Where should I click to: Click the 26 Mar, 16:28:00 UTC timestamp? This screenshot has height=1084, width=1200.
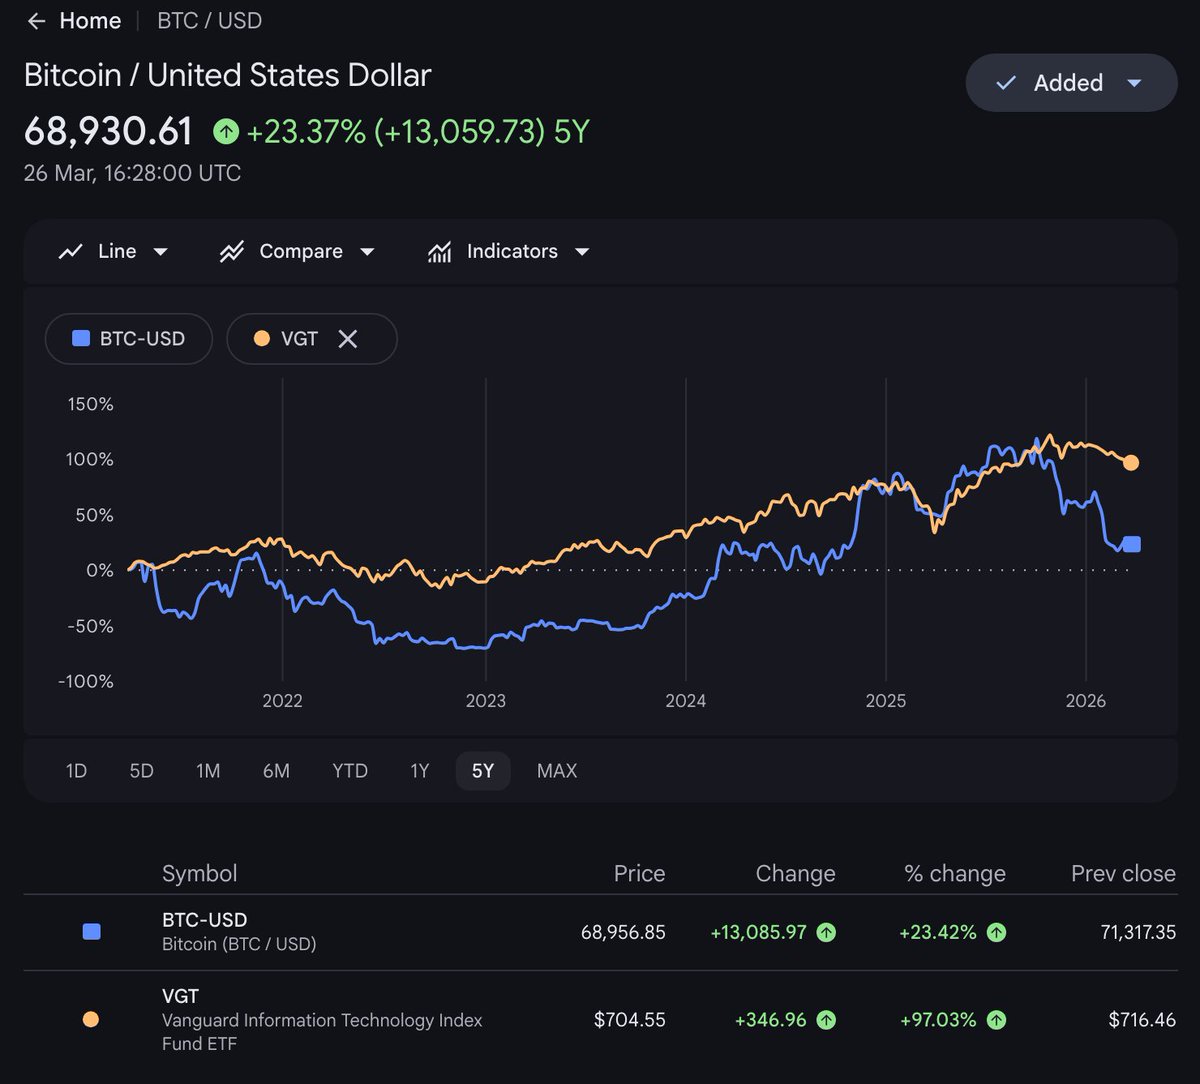pyautogui.click(x=132, y=173)
